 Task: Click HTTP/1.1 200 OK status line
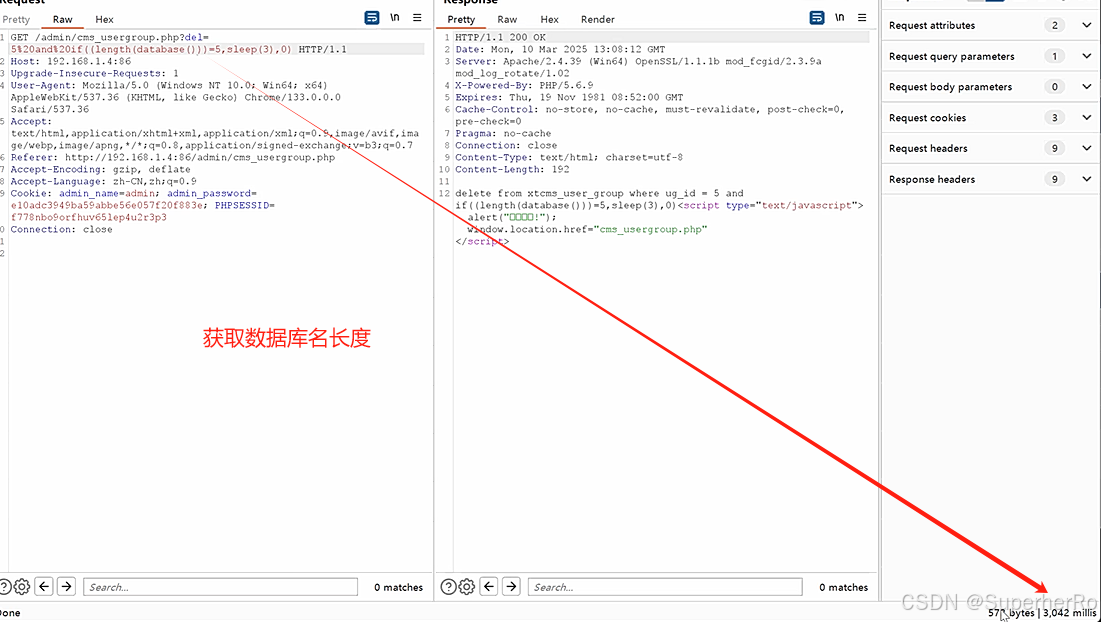coord(500,37)
